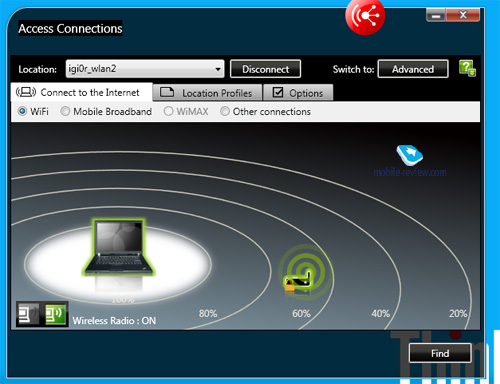The image size is (500, 384).
Task: Click the mobile-review.com watermark logo
Action: (410, 161)
